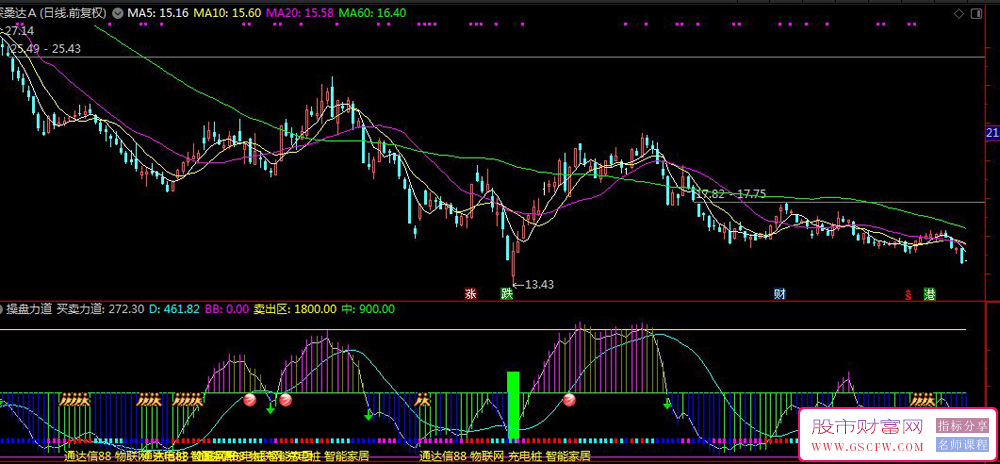1000x464 pixels.
Task: Click the 买卖力道: 272.30 value
Action: (x=100, y=309)
